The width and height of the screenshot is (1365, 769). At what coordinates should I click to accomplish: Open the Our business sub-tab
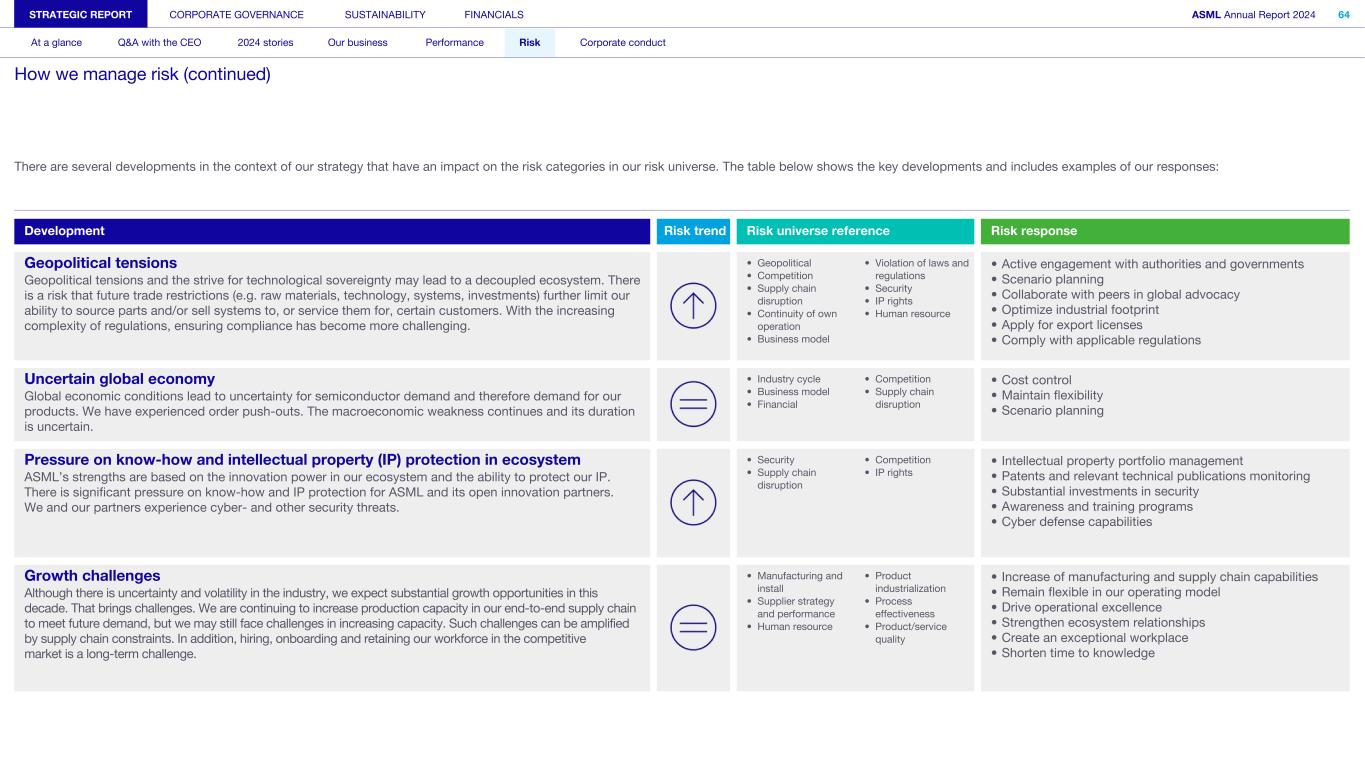pos(357,43)
